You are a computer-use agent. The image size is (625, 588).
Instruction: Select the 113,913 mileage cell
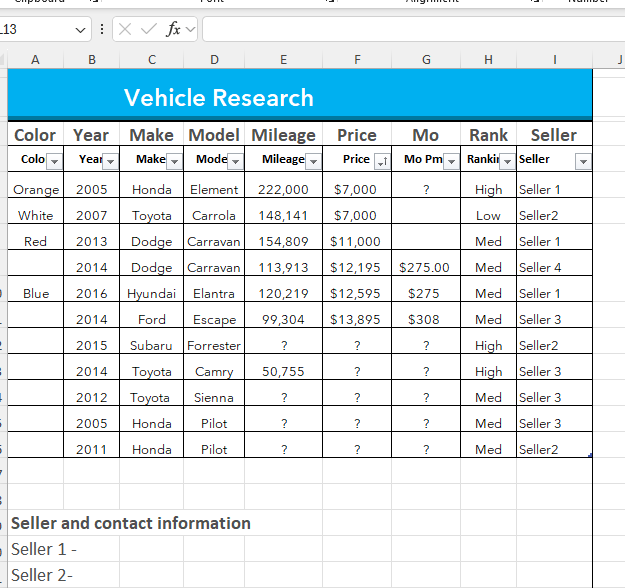283,263
